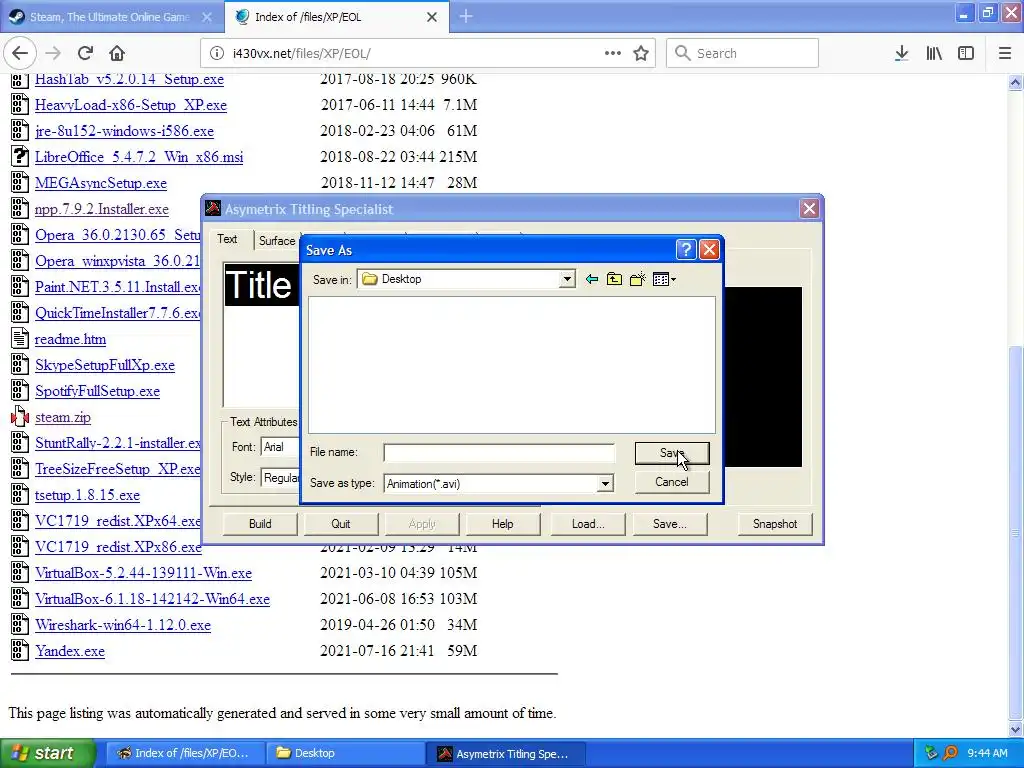Open the View menu icon in Save As

pos(664,280)
